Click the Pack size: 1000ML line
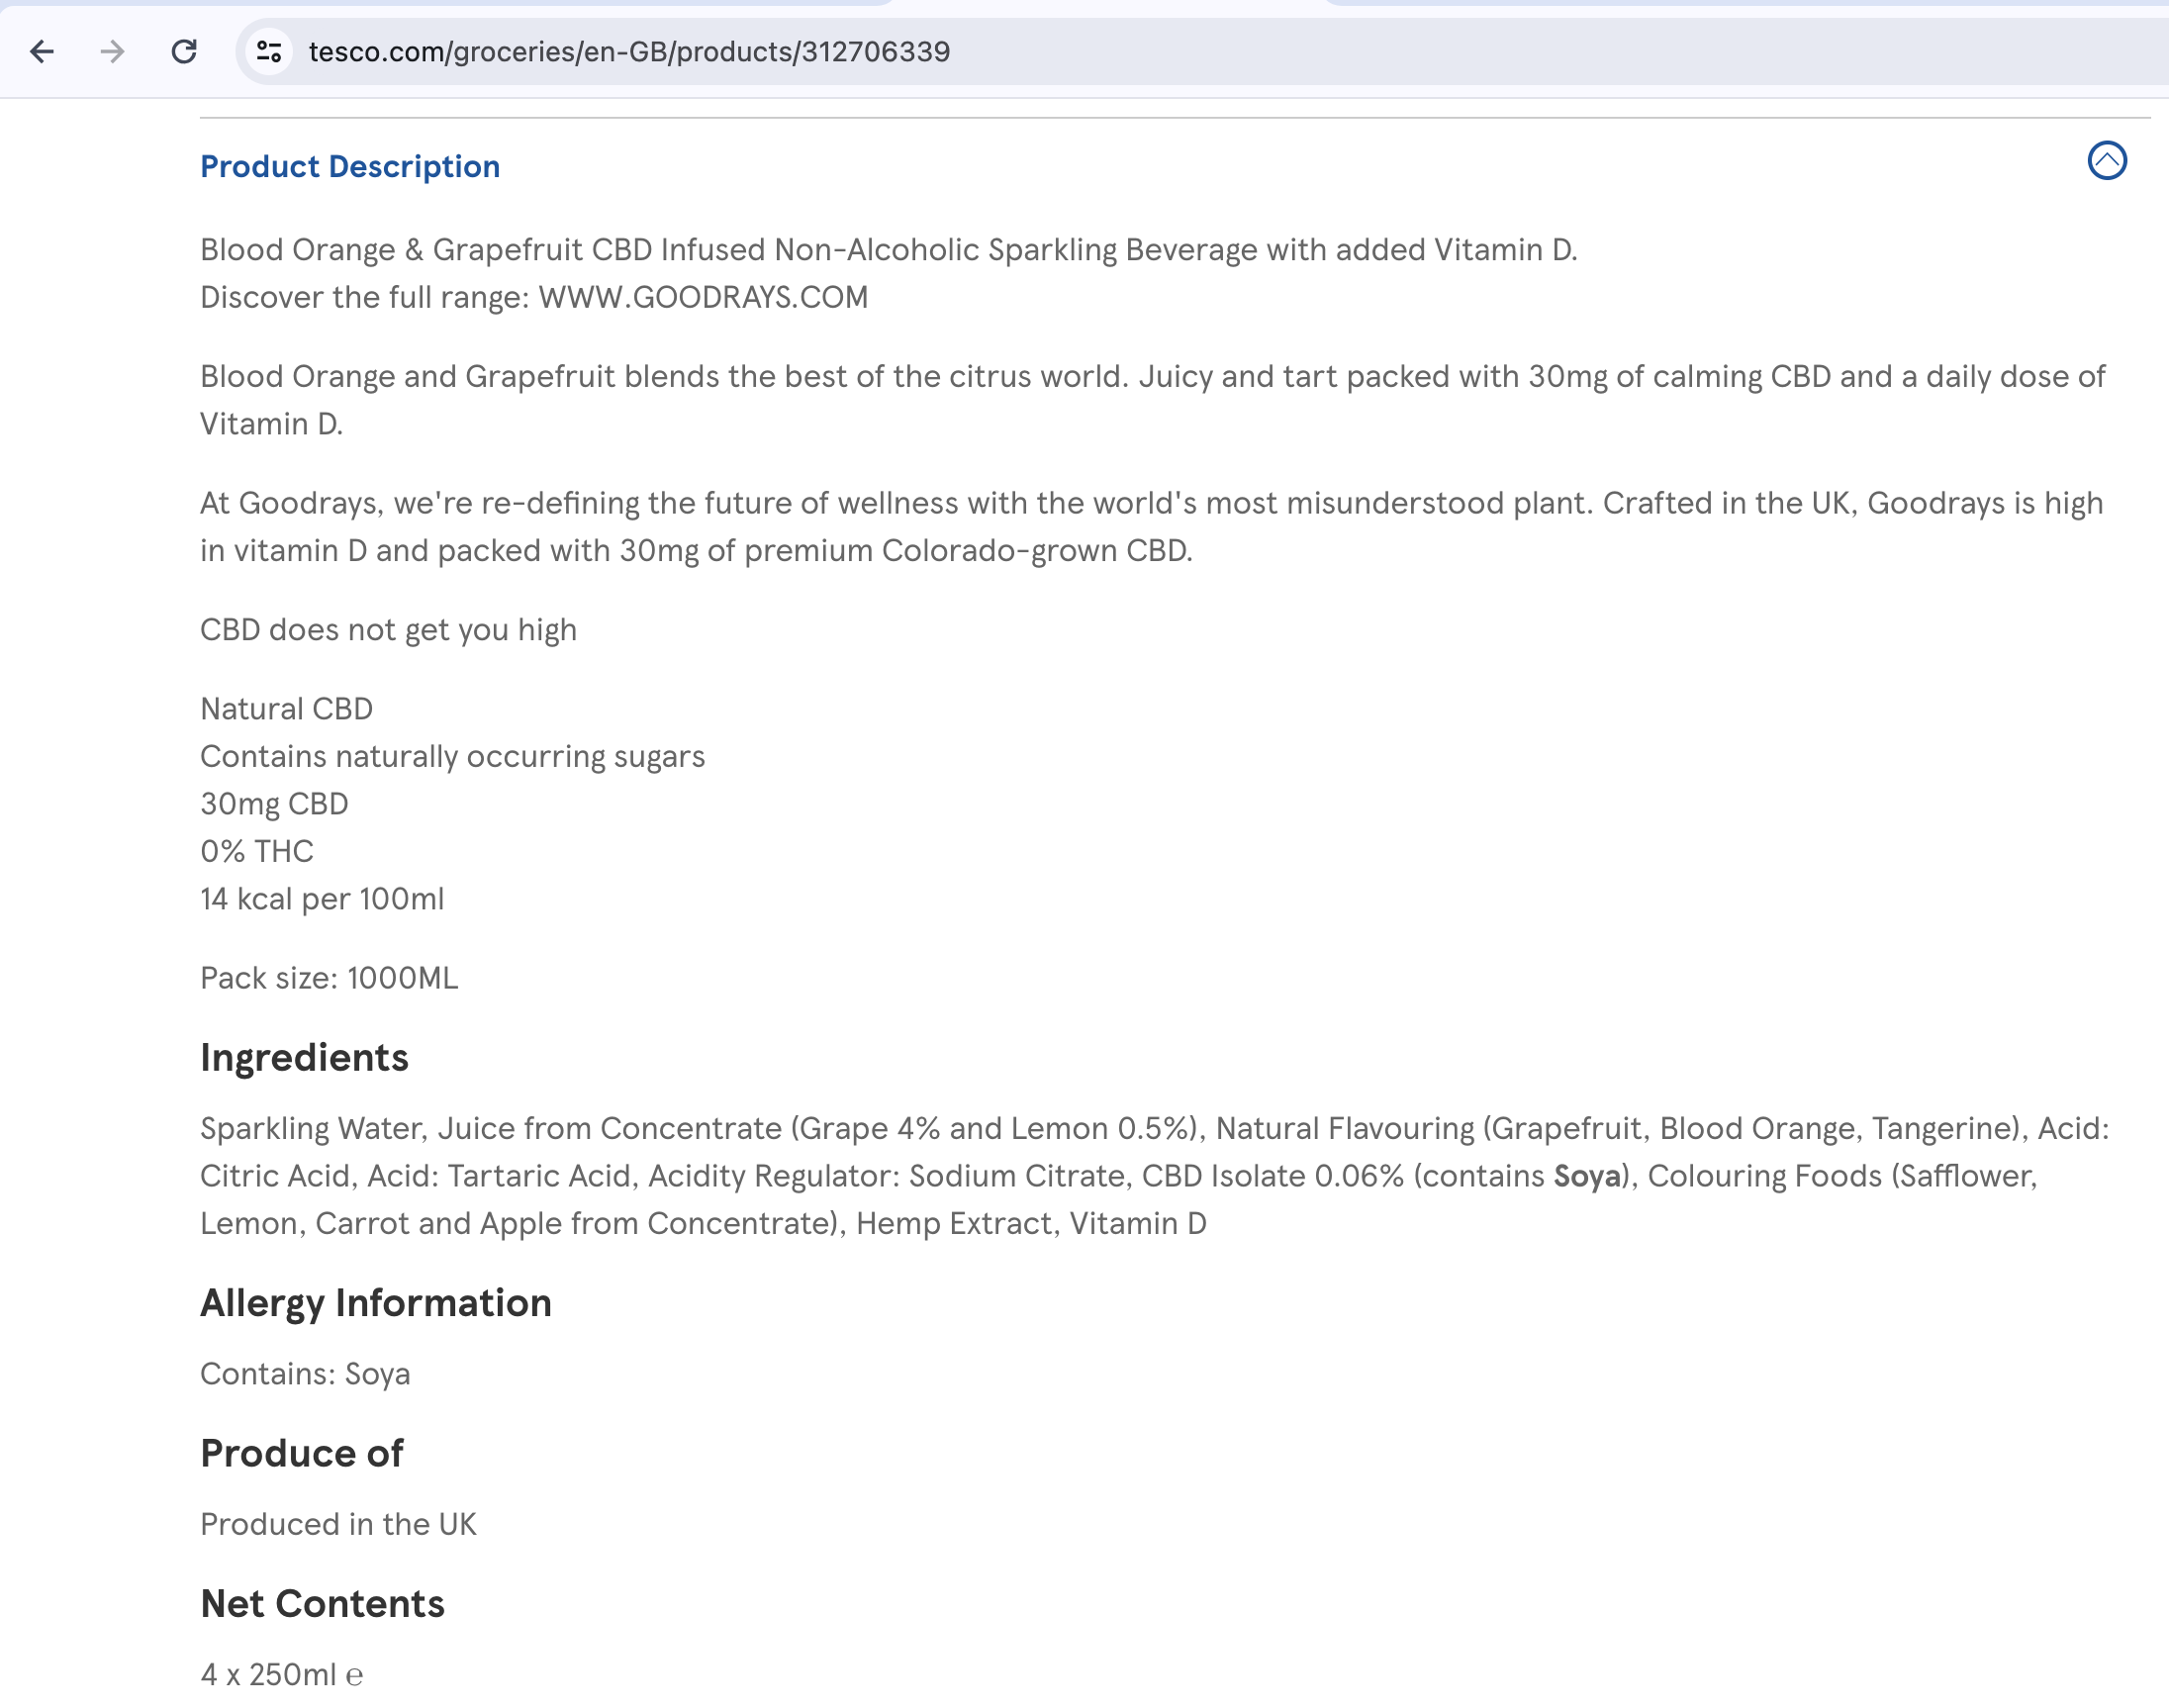The image size is (2169, 1708). pyautogui.click(x=329, y=978)
